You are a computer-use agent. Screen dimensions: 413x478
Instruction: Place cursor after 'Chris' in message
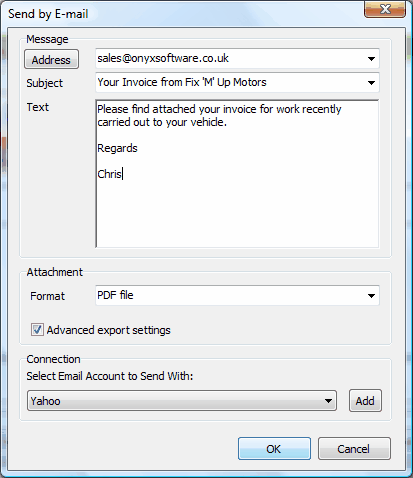(123, 174)
